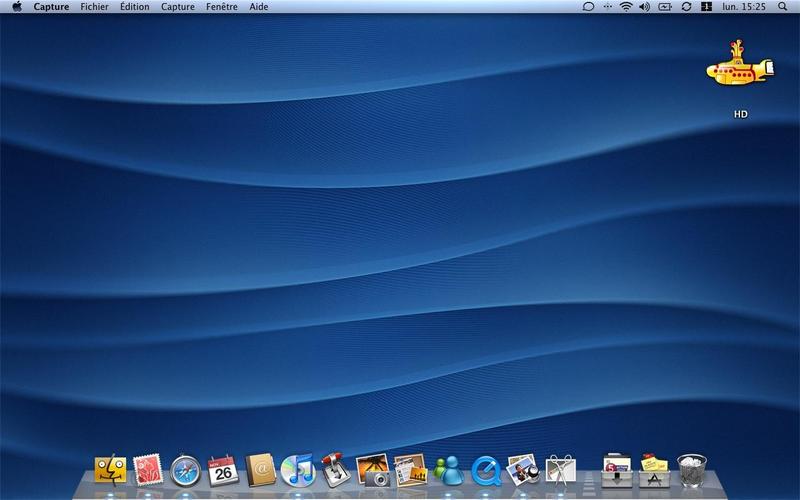Open the iCal calendar icon
The width and height of the screenshot is (800, 500).
tap(223, 470)
